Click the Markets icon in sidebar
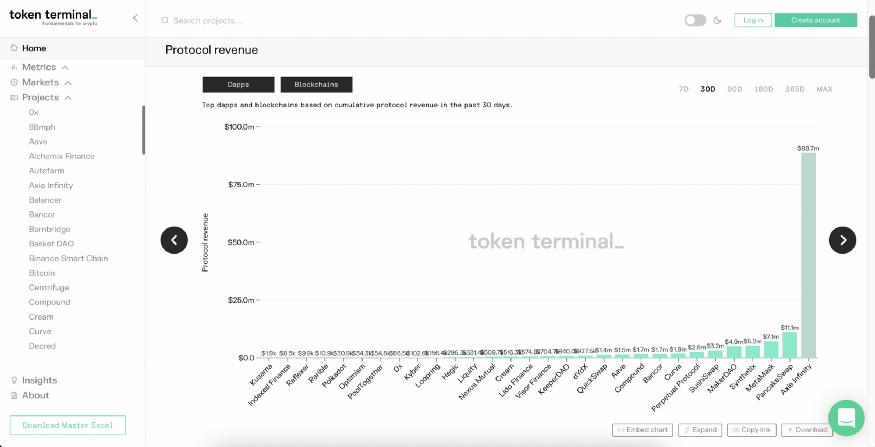 [14, 82]
